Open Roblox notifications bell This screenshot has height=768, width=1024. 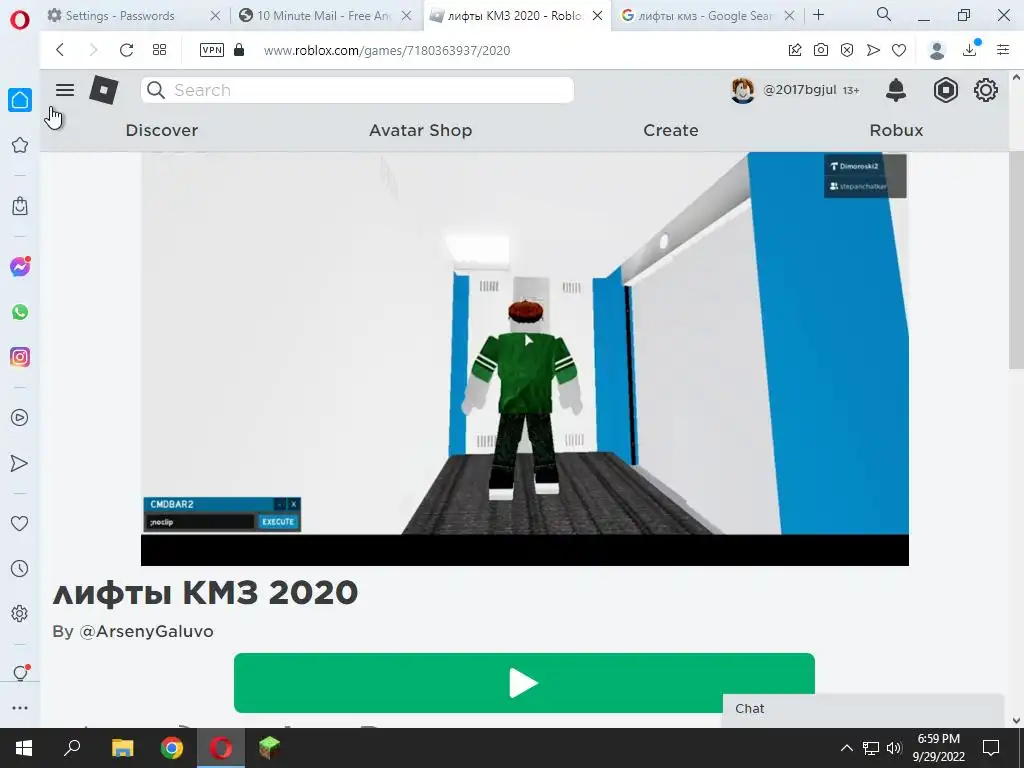click(x=895, y=90)
